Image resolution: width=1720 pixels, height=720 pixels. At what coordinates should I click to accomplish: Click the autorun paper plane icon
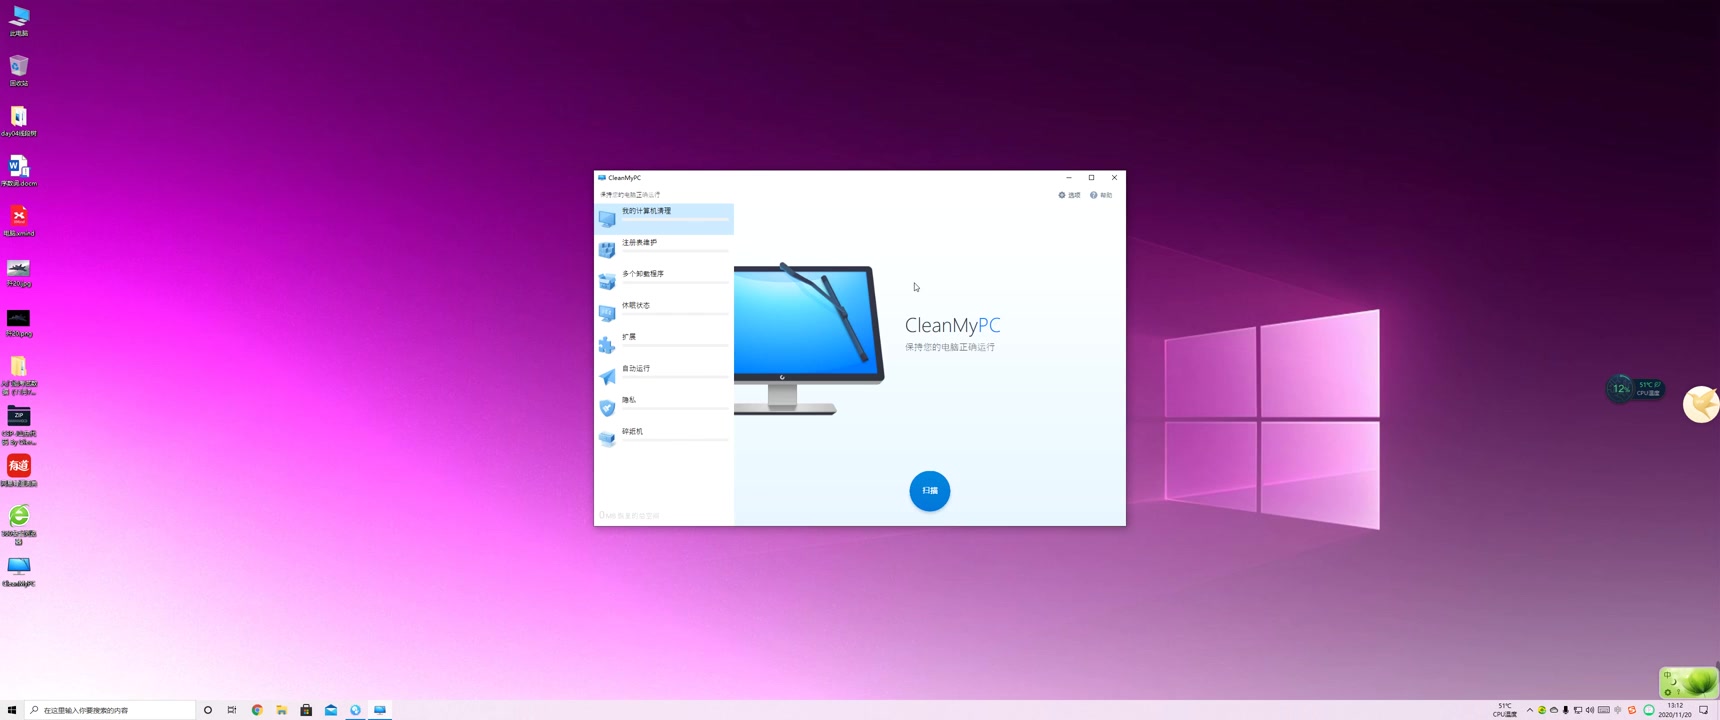click(x=607, y=376)
